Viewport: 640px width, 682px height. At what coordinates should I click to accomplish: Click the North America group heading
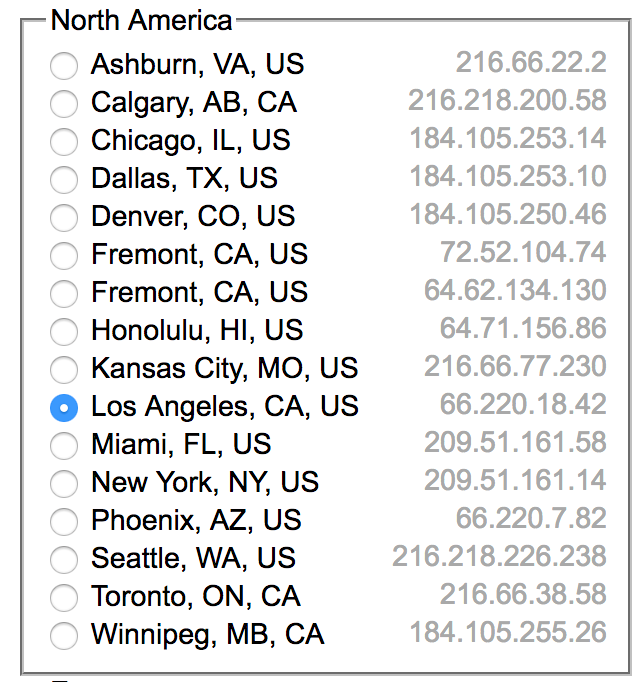tap(141, 19)
